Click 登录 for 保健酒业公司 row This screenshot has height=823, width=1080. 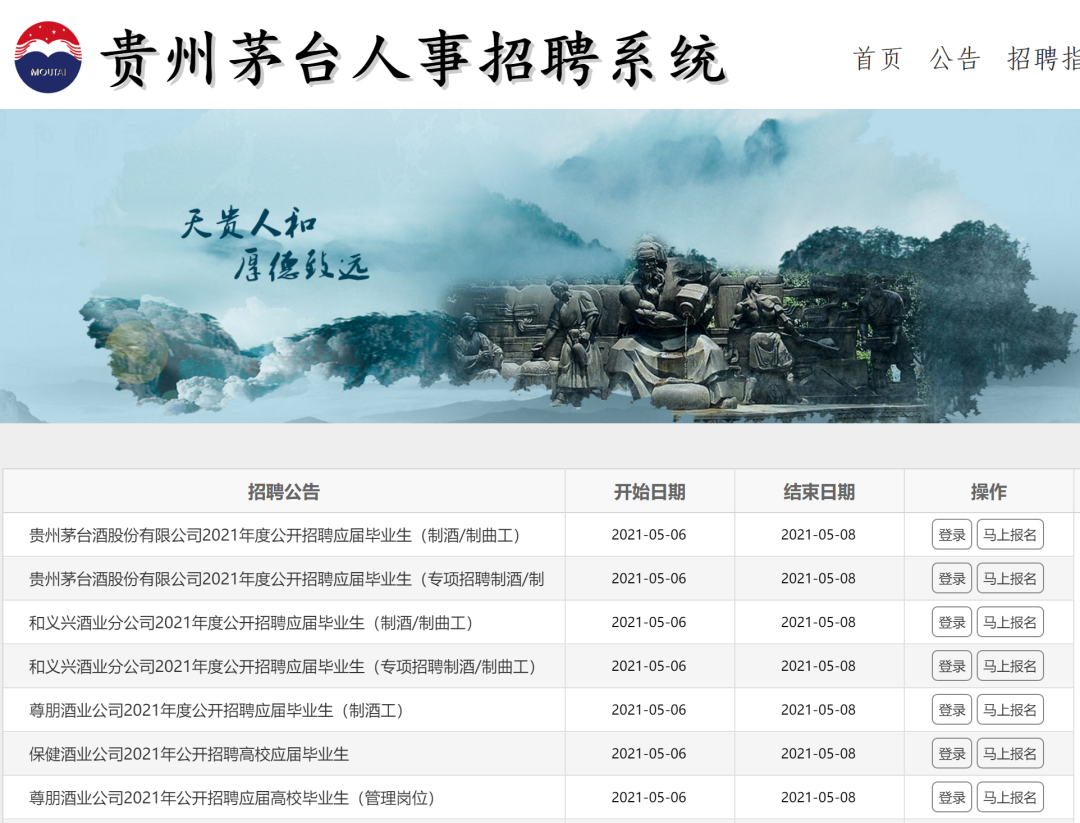click(x=952, y=753)
